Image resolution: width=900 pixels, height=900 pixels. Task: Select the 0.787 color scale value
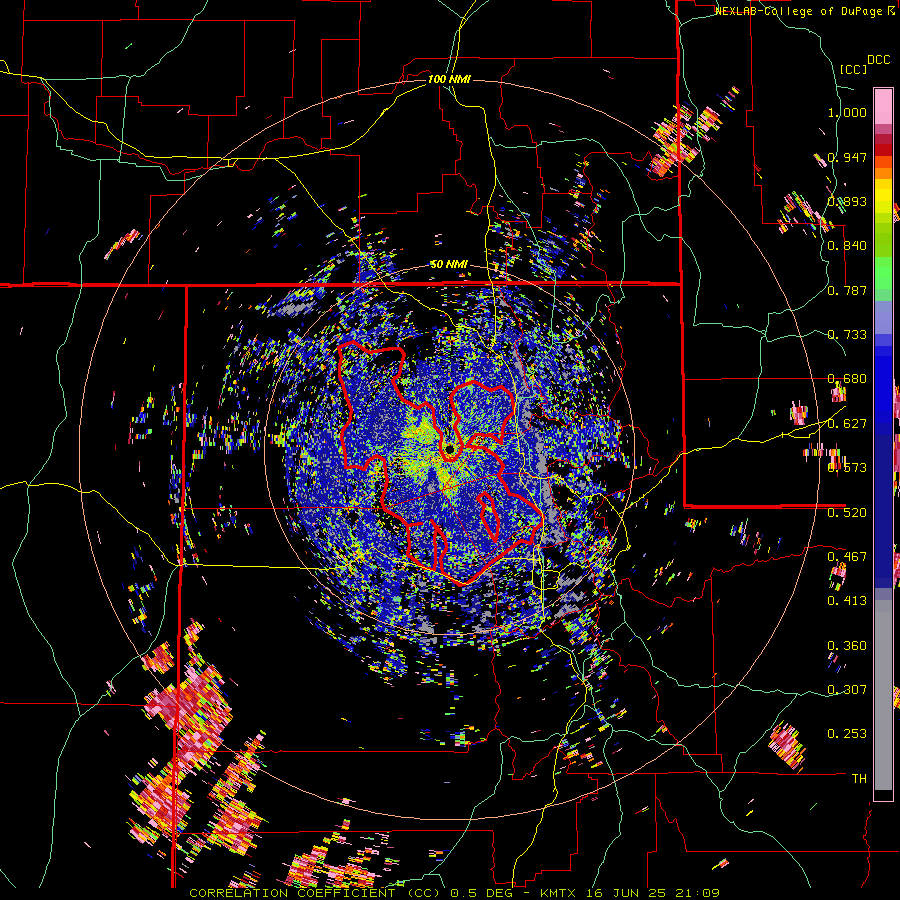coord(847,290)
